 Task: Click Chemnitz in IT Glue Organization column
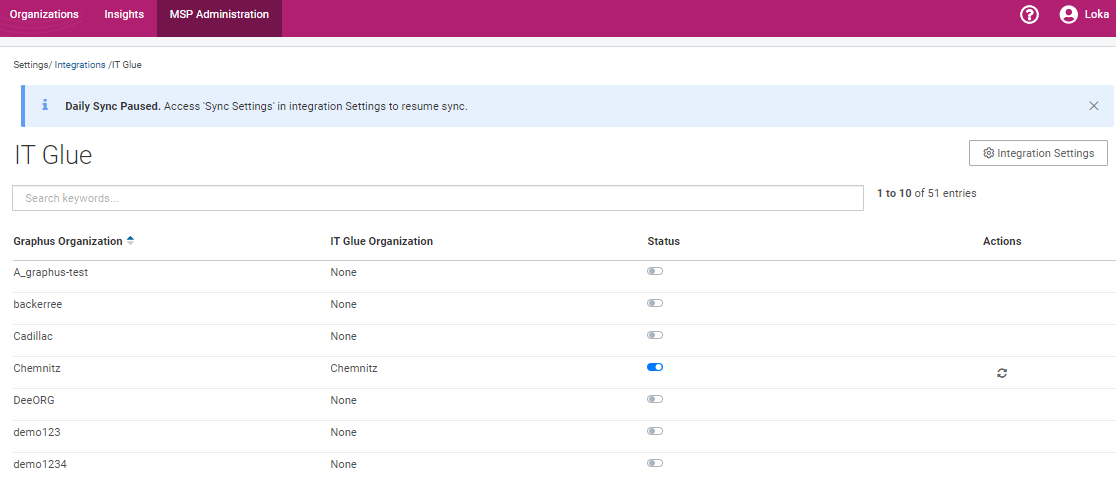(354, 368)
